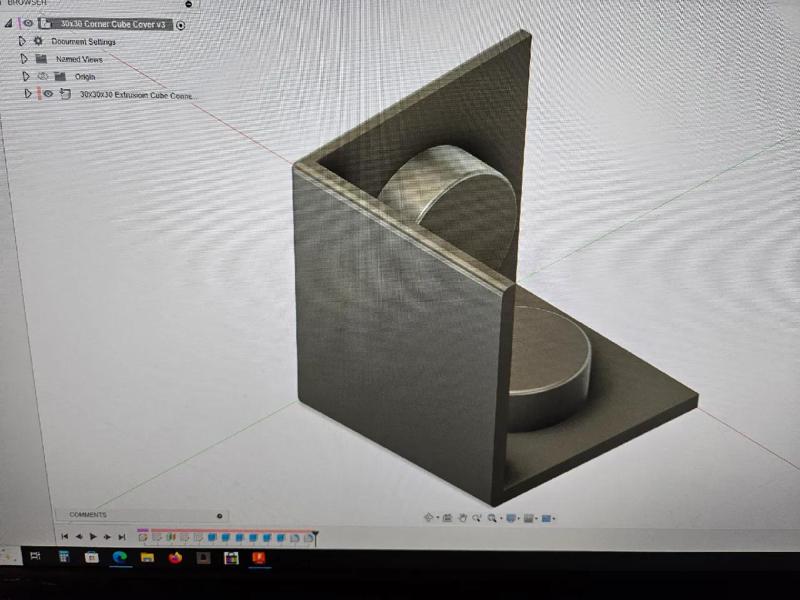800x600 pixels.
Task: Hide the 30X30X30 Extrusion Cube body
Action: pyautogui.click(x=47, y=94)
